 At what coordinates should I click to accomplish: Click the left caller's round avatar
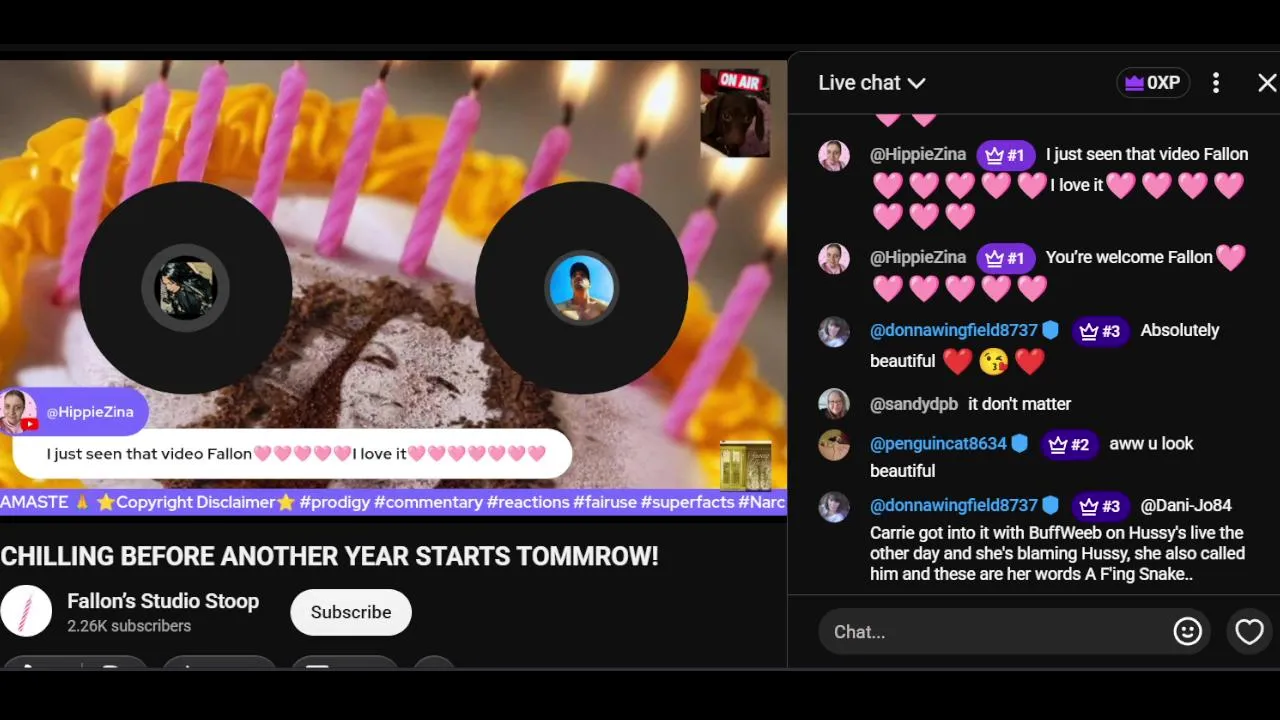click(x=186, y=288)
